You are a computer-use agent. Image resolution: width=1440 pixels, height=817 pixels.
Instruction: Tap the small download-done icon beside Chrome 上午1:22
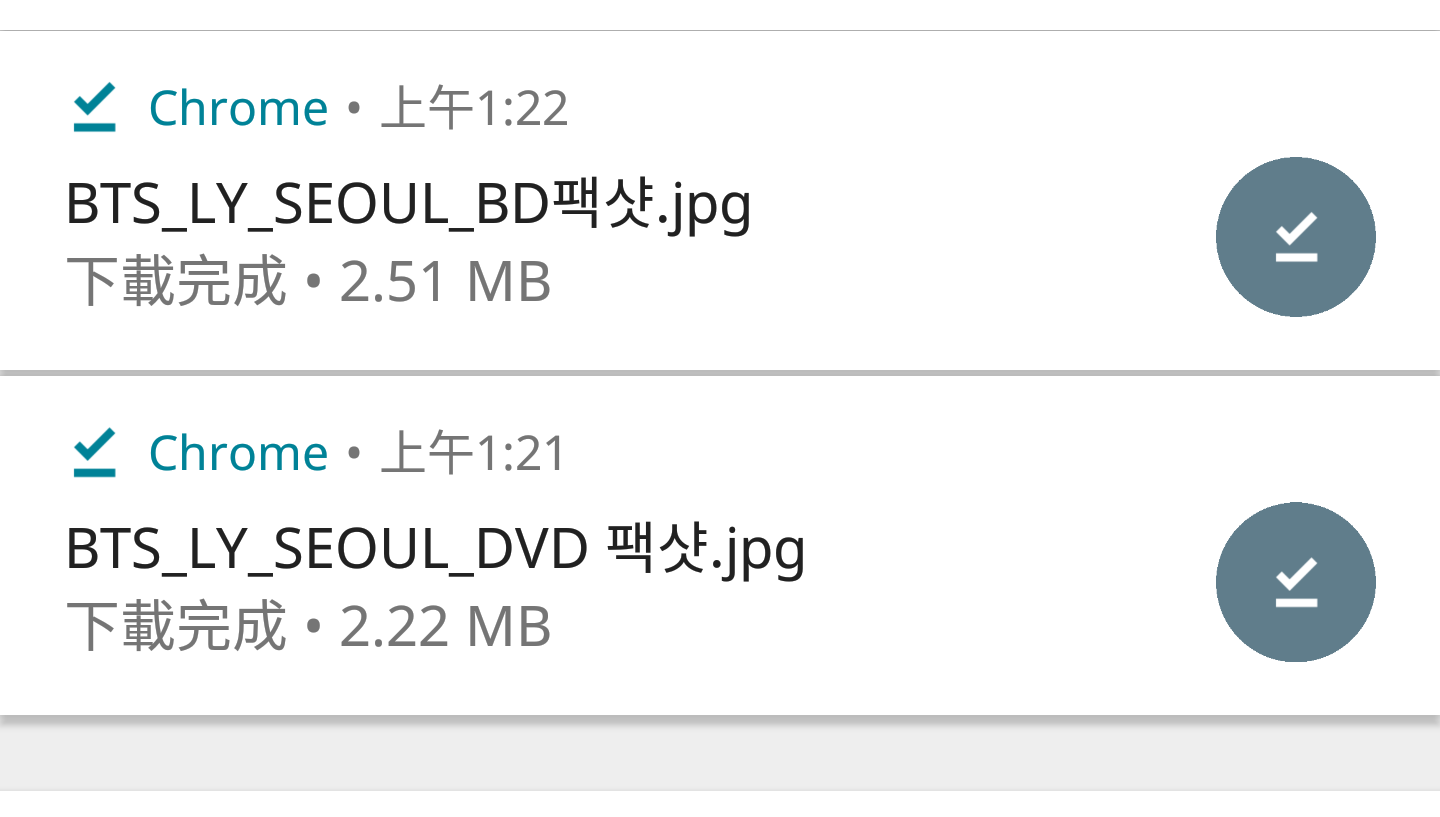tap(95, 107)
